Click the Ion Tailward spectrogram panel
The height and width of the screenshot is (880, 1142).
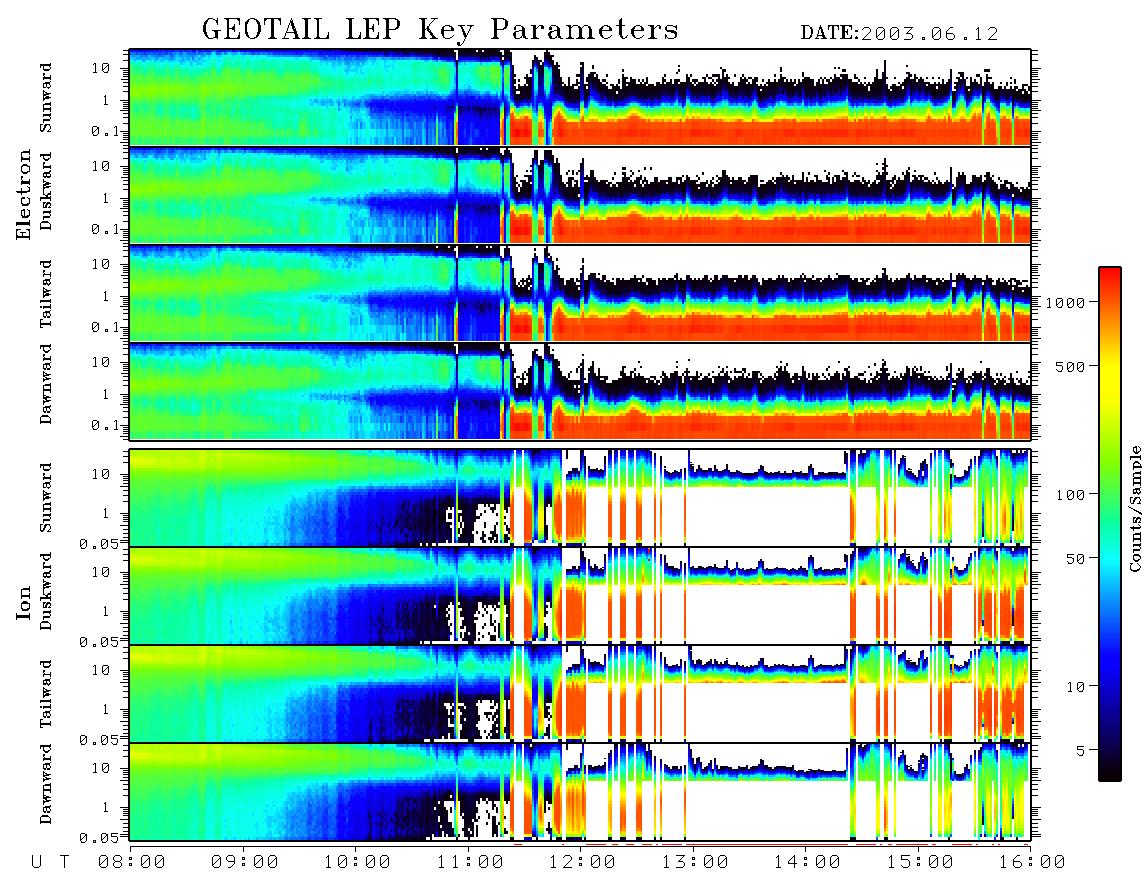coord(580,693)
